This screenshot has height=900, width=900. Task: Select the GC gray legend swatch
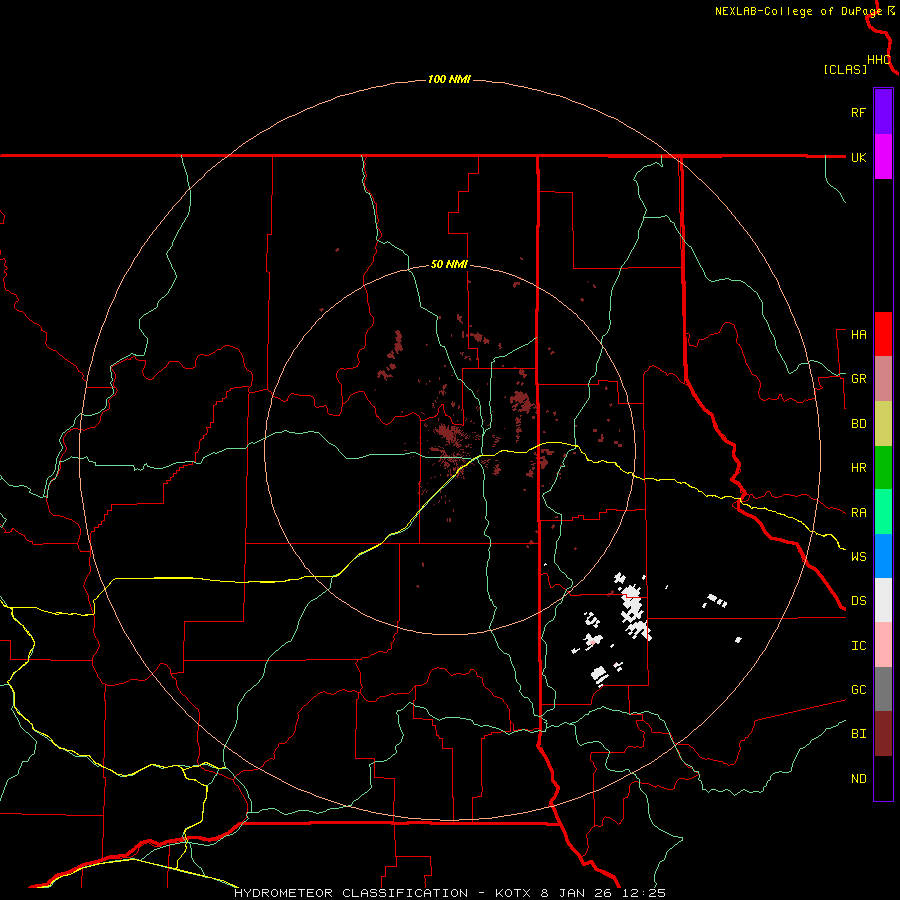pyautogui.click(x=883, y=689)
